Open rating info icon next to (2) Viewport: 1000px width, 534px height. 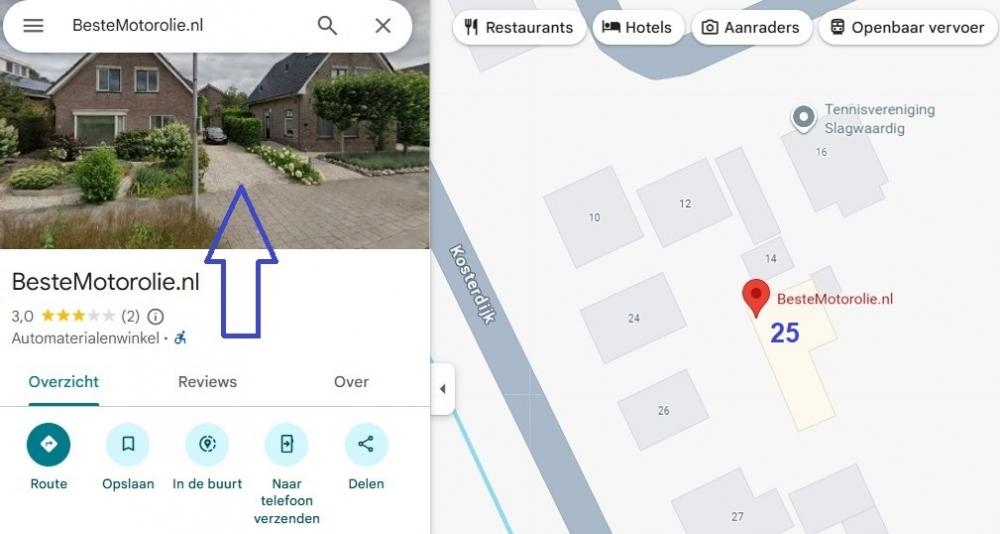point(156,316)
